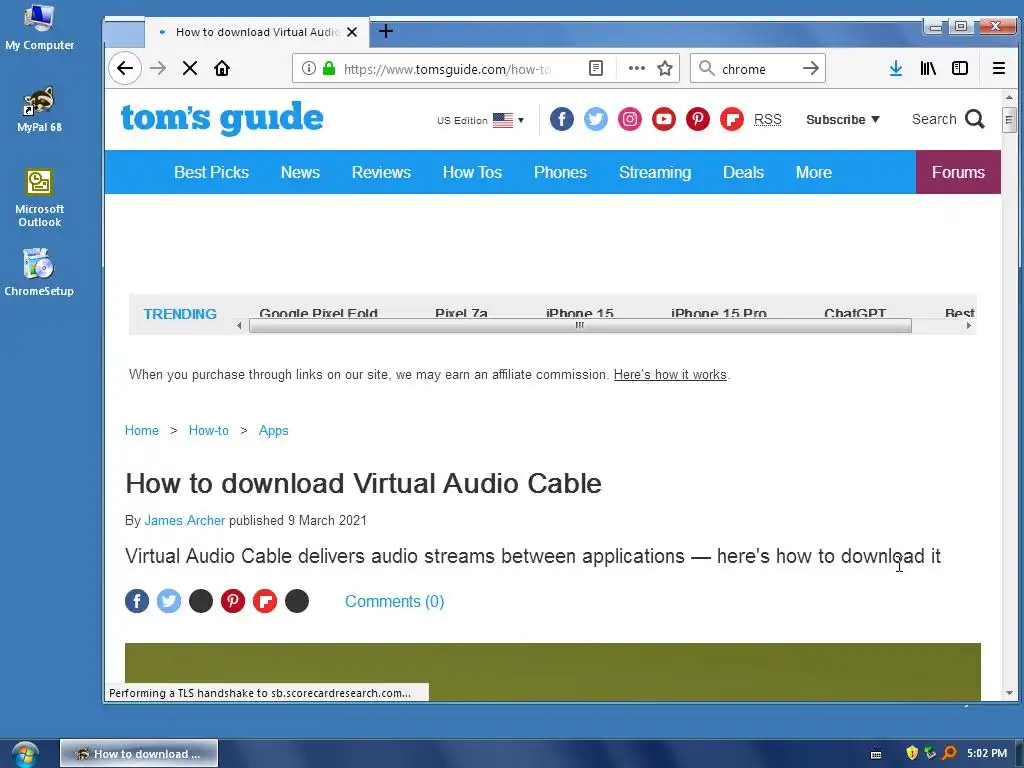Viewport: 1024px width, 768px height.
Task: Share article on Pinterest icon
Action: (233, 601)
